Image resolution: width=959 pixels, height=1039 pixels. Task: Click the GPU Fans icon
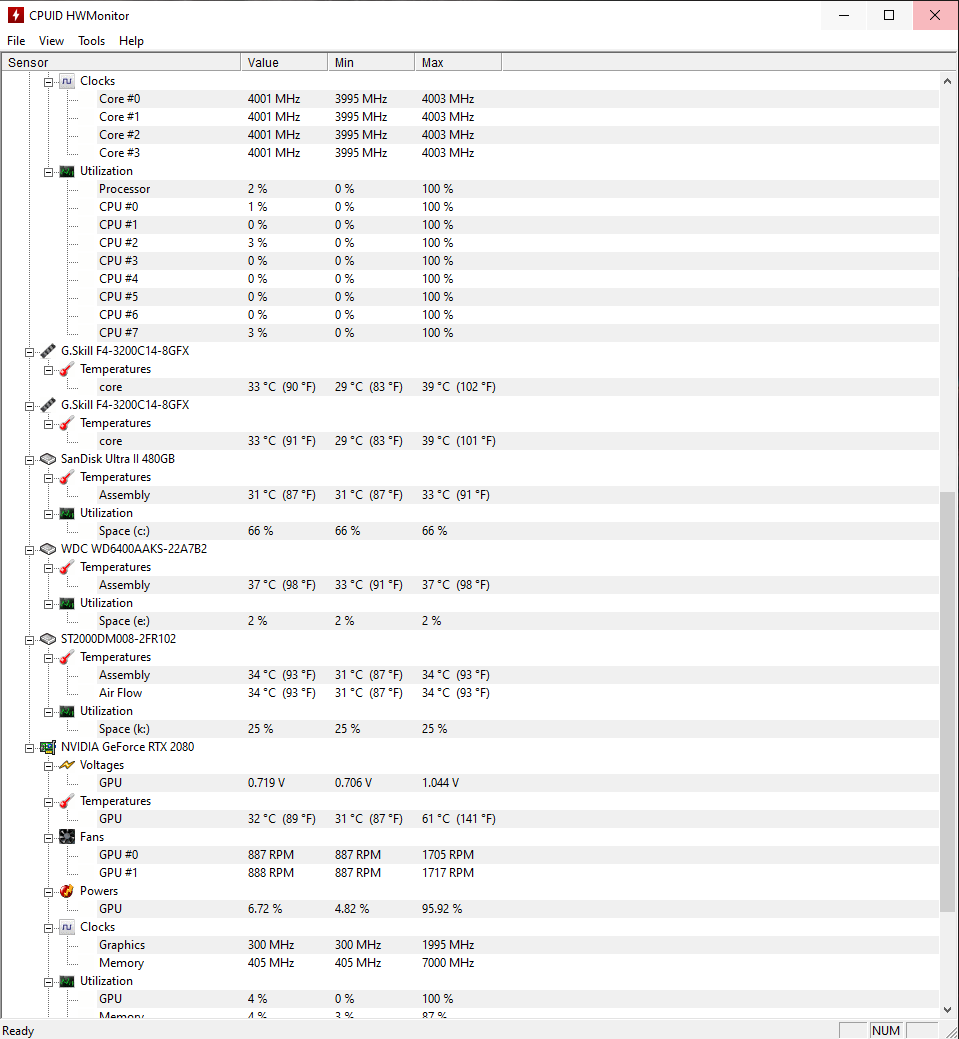(x=67, y=837)
